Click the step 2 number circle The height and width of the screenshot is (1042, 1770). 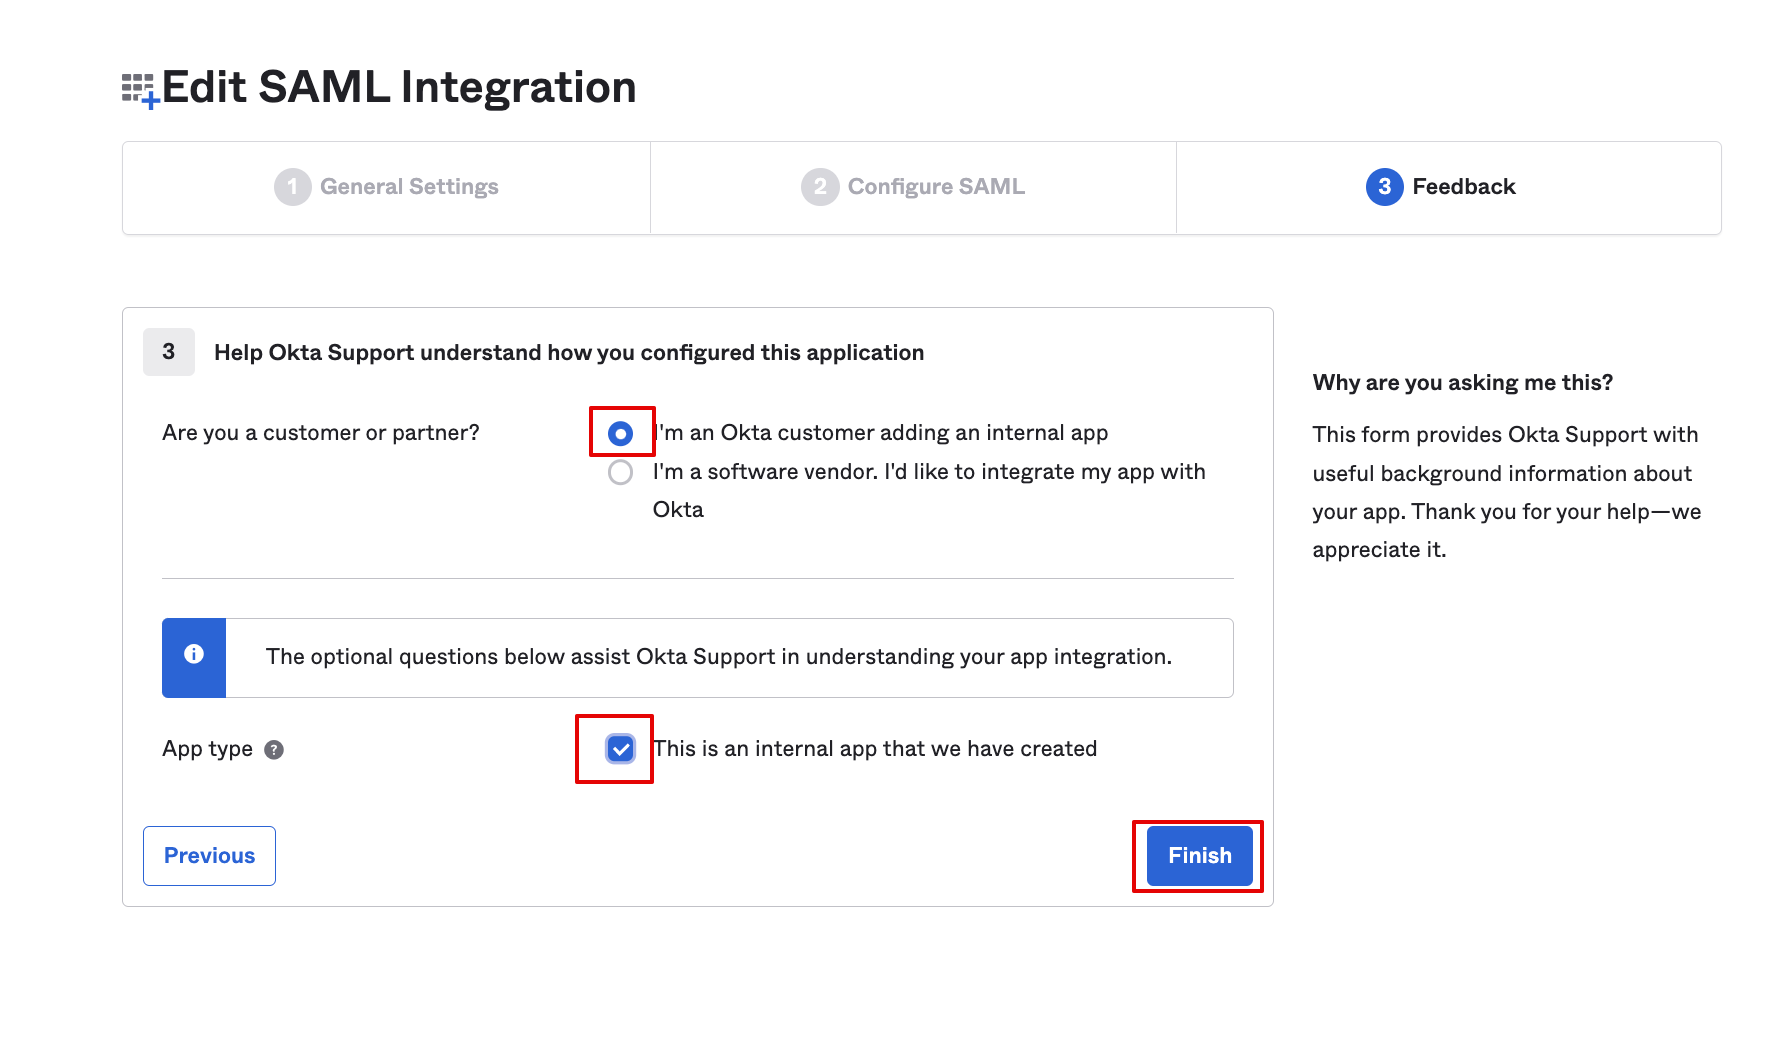click(x=819, y=187)
